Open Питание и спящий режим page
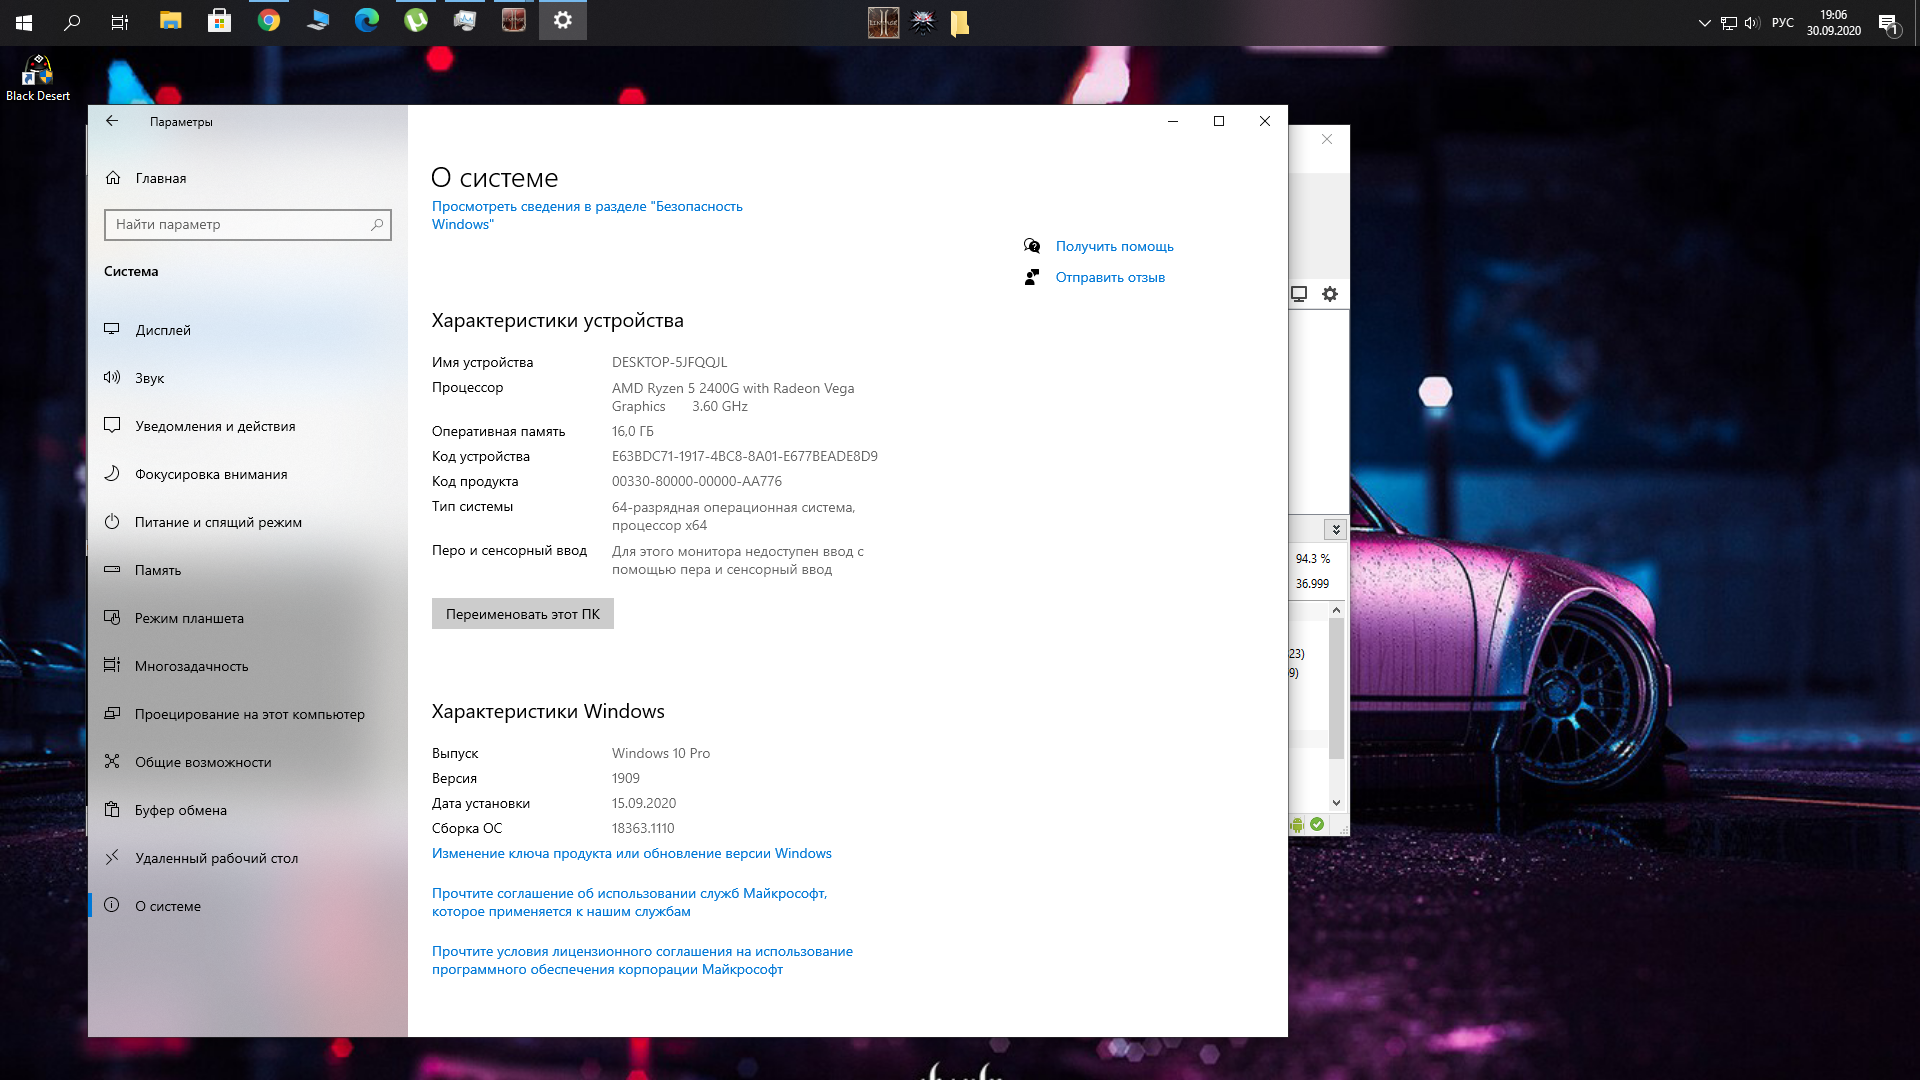The width and height of the screenshot is (1920, 1080). [247, 522]
